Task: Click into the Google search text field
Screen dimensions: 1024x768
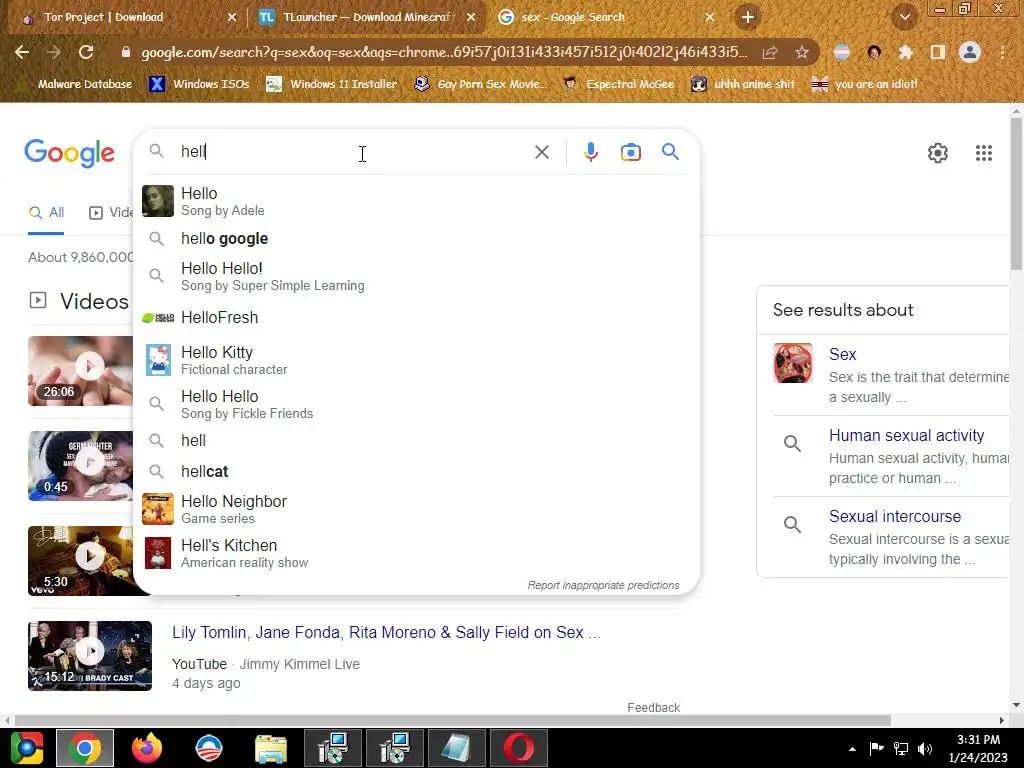Action: pos(353,152)
